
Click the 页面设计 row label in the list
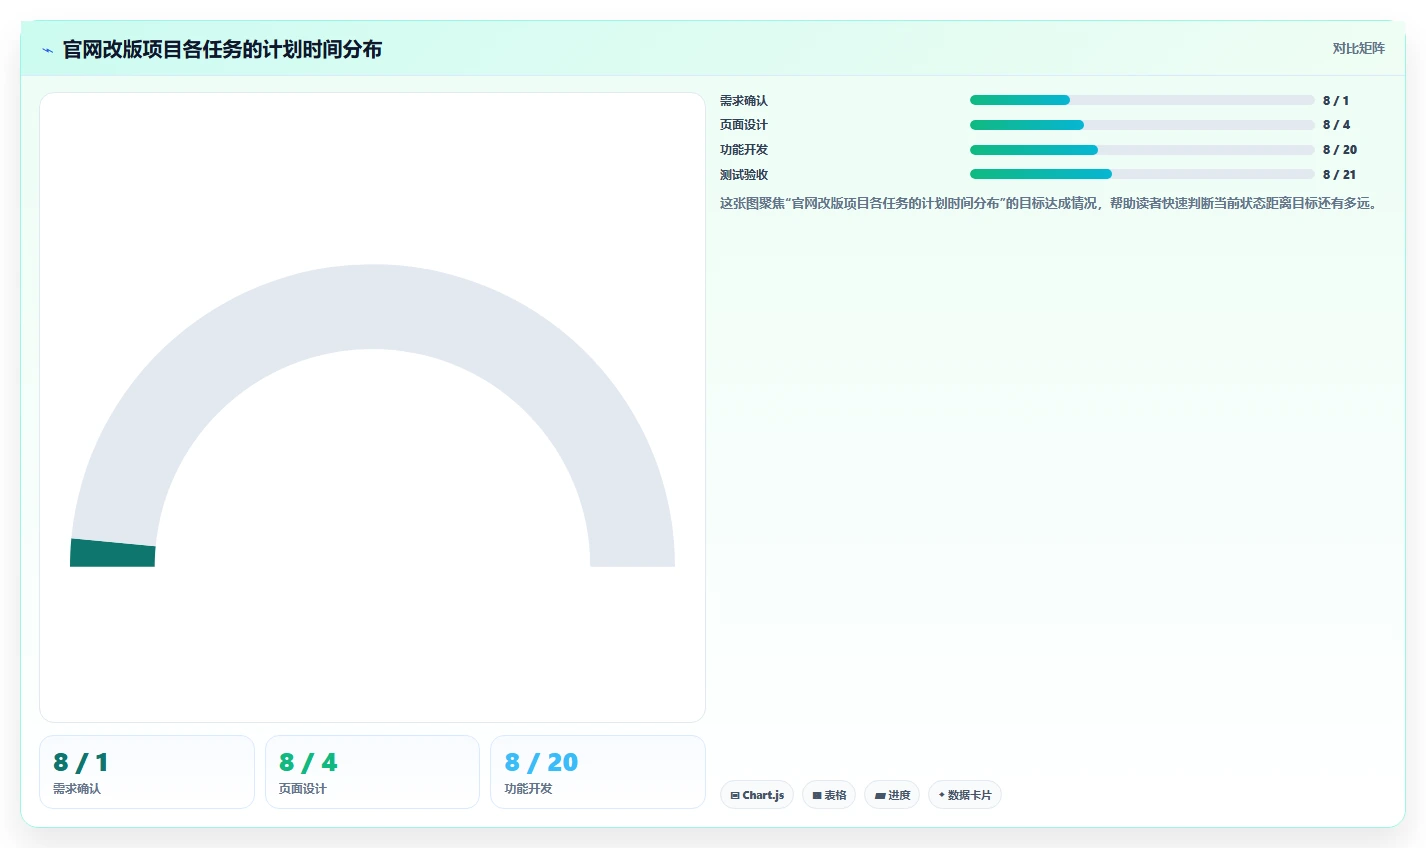click(744, 125)
